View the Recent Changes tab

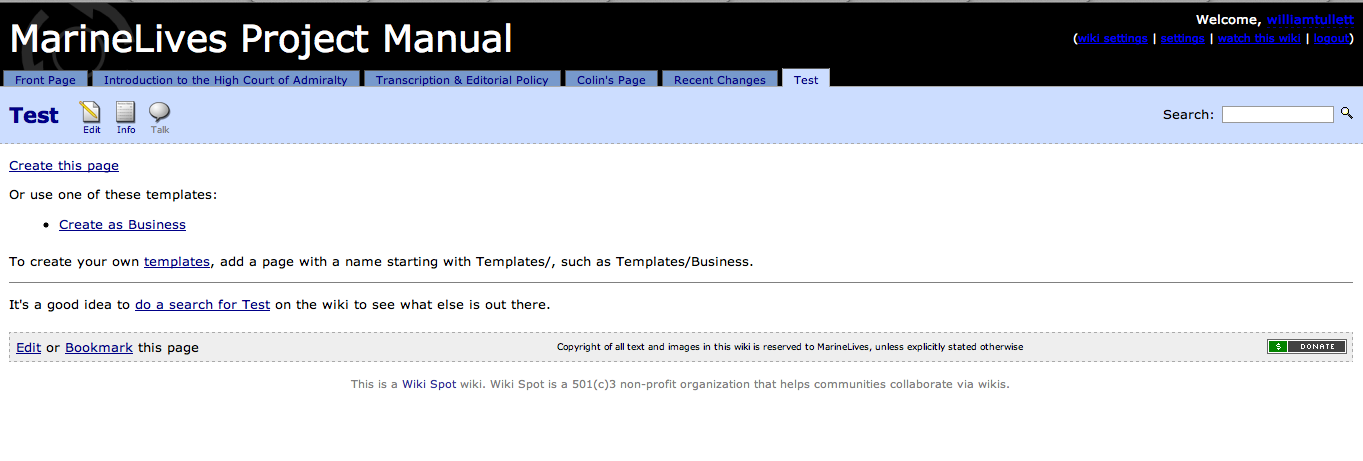(x=719, y=80)
